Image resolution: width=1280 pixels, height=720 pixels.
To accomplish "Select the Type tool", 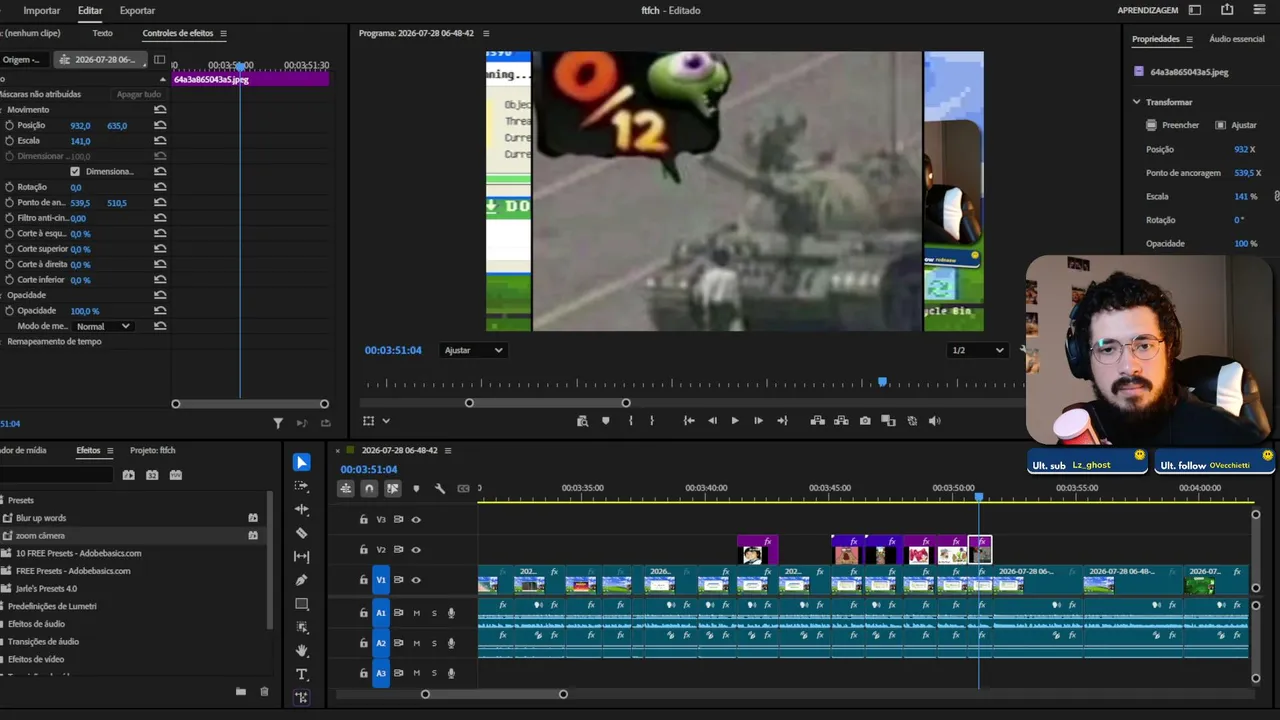I will click(301, 674).
